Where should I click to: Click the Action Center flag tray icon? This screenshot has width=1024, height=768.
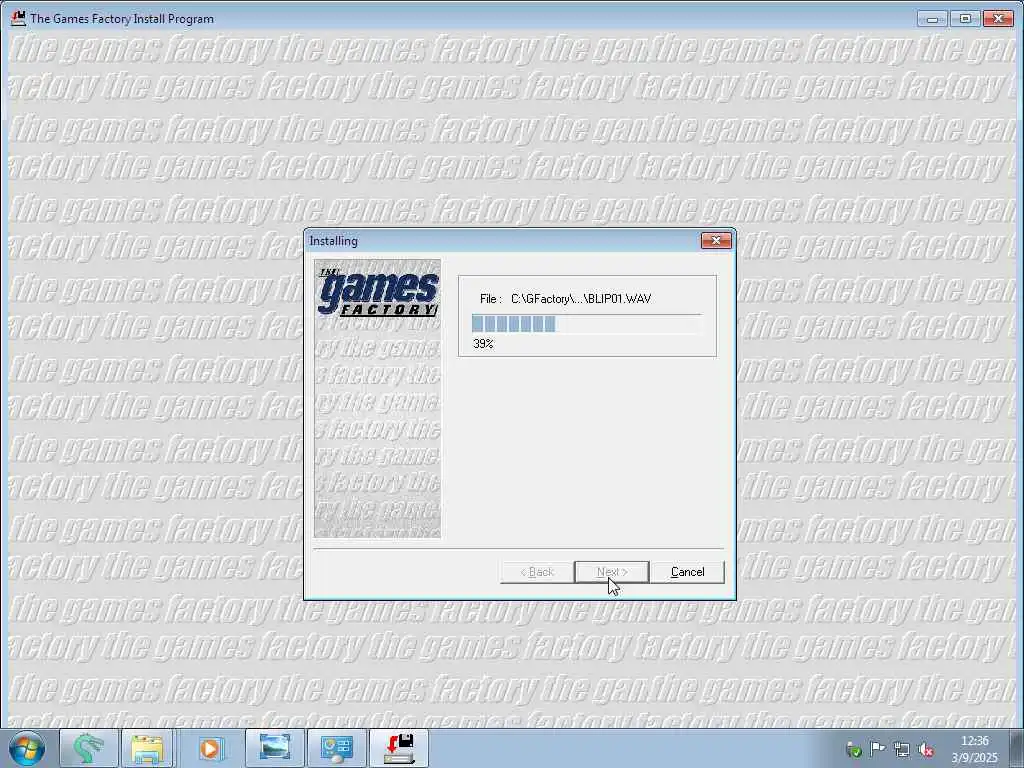coord(878,750)
